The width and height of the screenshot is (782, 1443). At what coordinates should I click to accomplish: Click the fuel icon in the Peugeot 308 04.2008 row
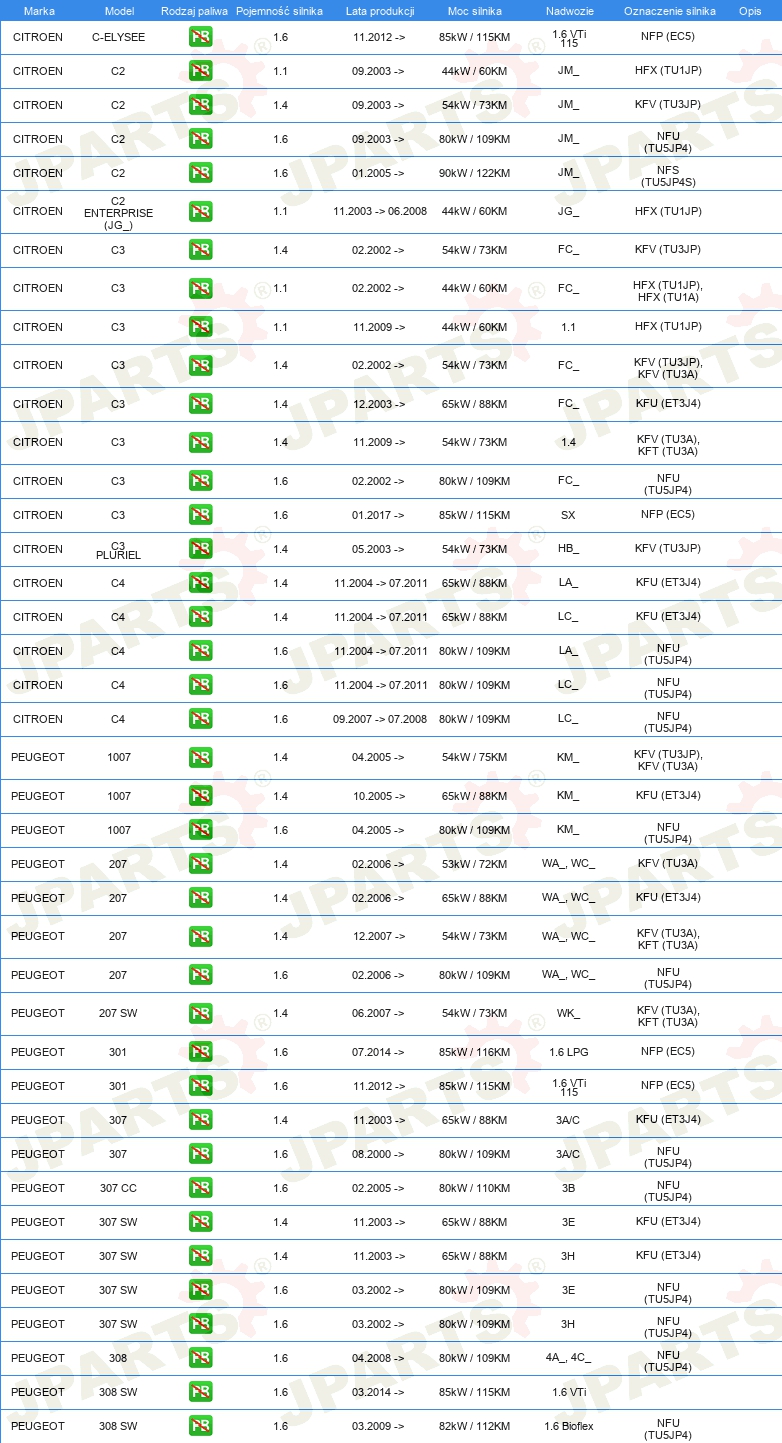pyautogui.click(x=200, y=1358)
